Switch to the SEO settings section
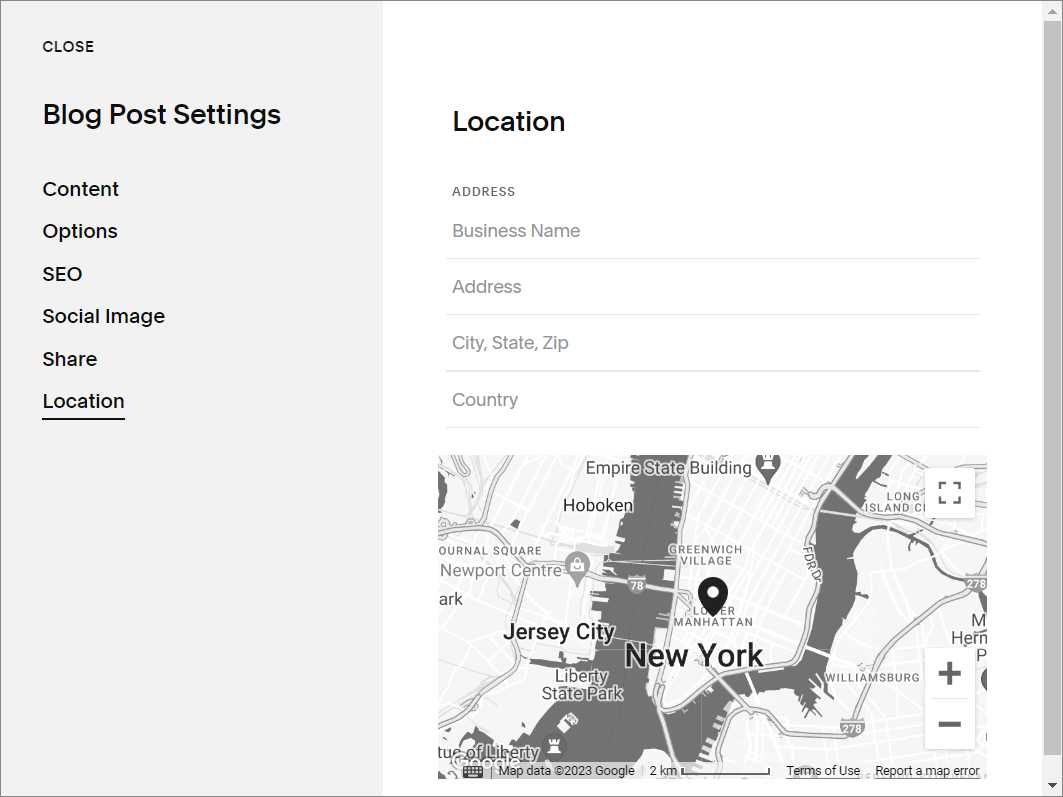Screen dimensions: 1063x797 [x=62, y=274]
